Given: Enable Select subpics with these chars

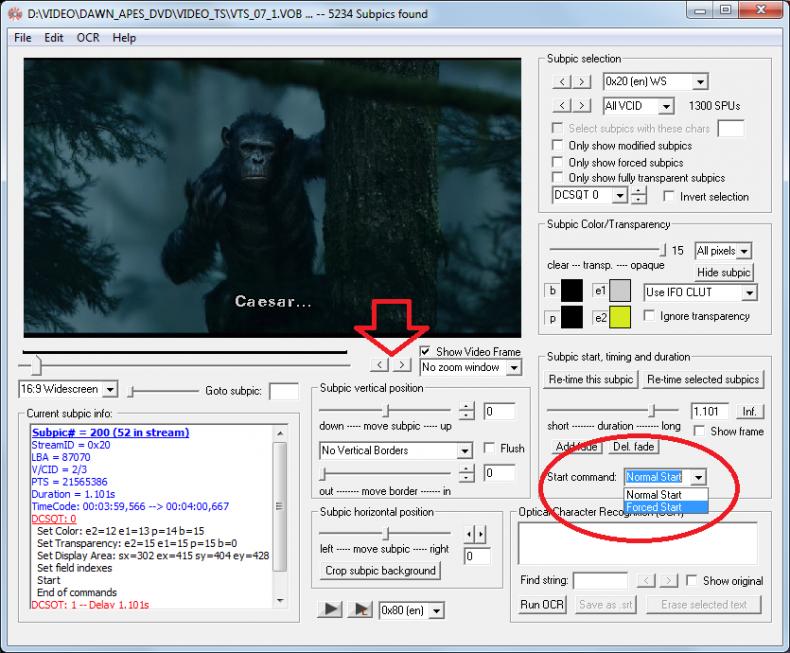Looking at the screenshot, I should pos(557,128).
